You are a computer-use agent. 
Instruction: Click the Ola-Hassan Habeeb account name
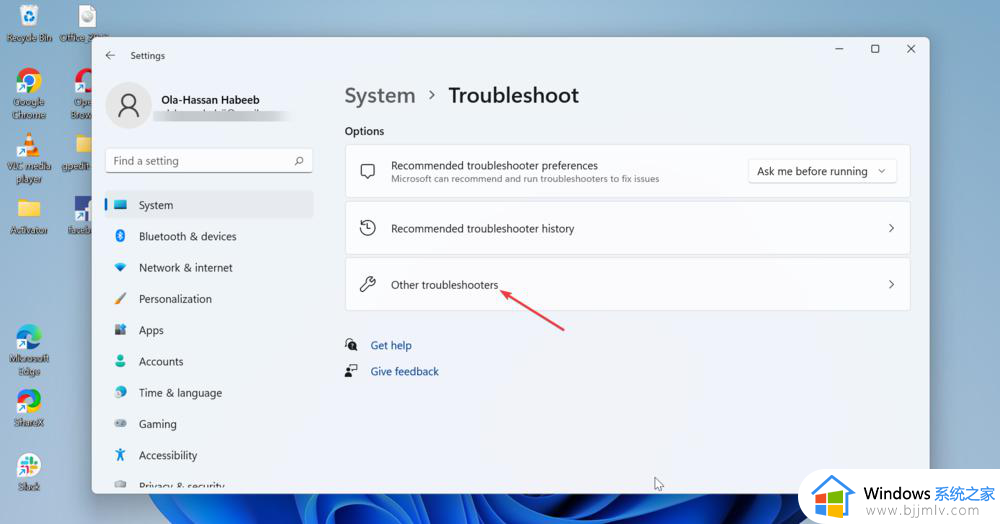pos(210,99)
